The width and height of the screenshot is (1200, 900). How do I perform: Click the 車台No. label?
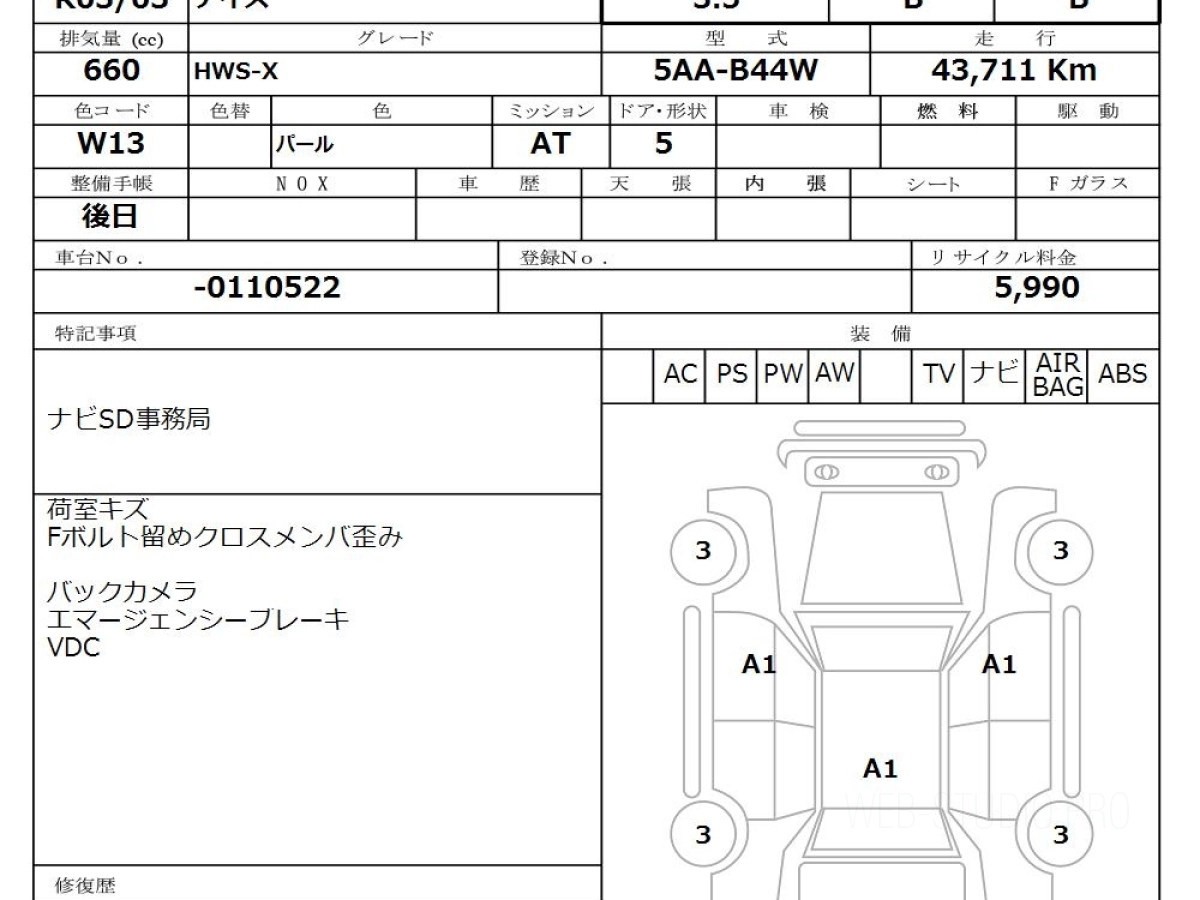click(x=98, y=257)
